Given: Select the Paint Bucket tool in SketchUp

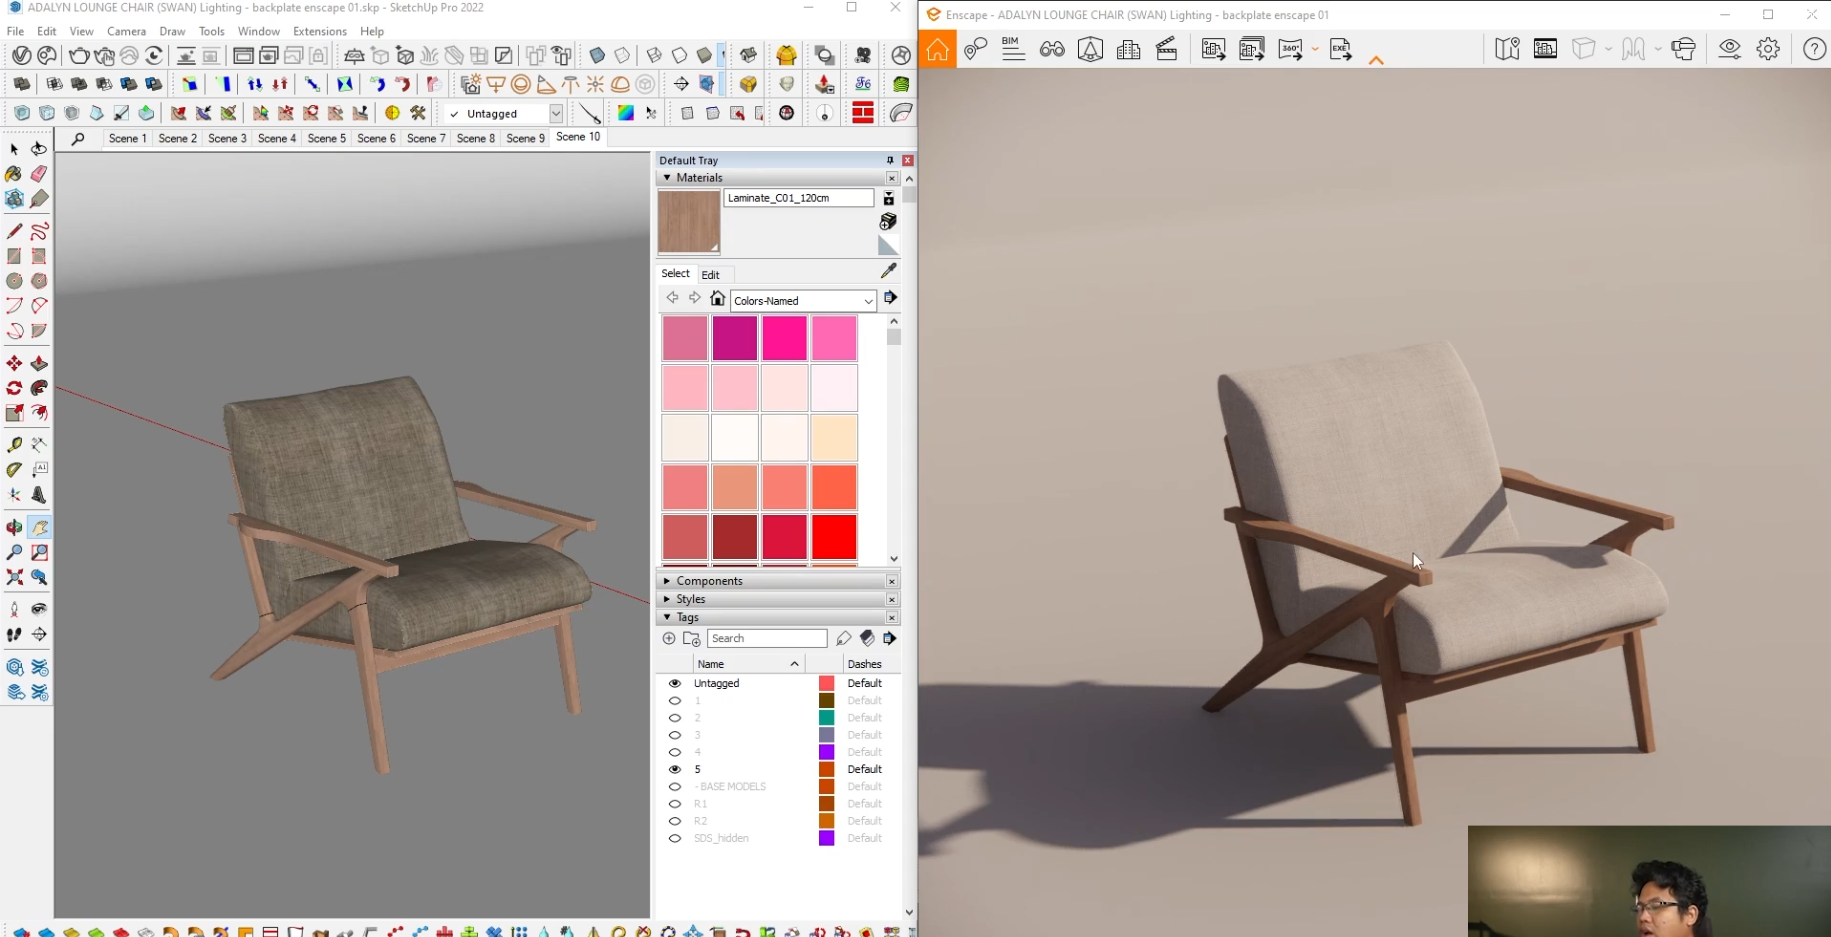Looking at the screenshot, I should (14, 174).
